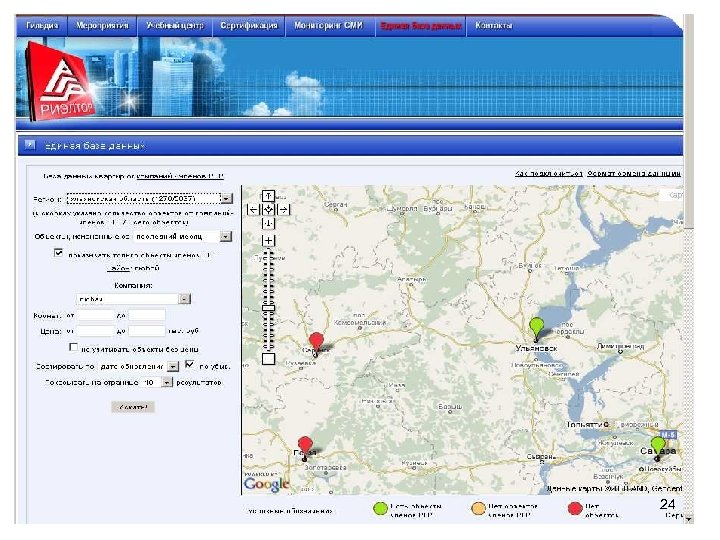Viewport: 720px width, 540px height.
Task: Open the Контакты tab
Action: (494, 26)
